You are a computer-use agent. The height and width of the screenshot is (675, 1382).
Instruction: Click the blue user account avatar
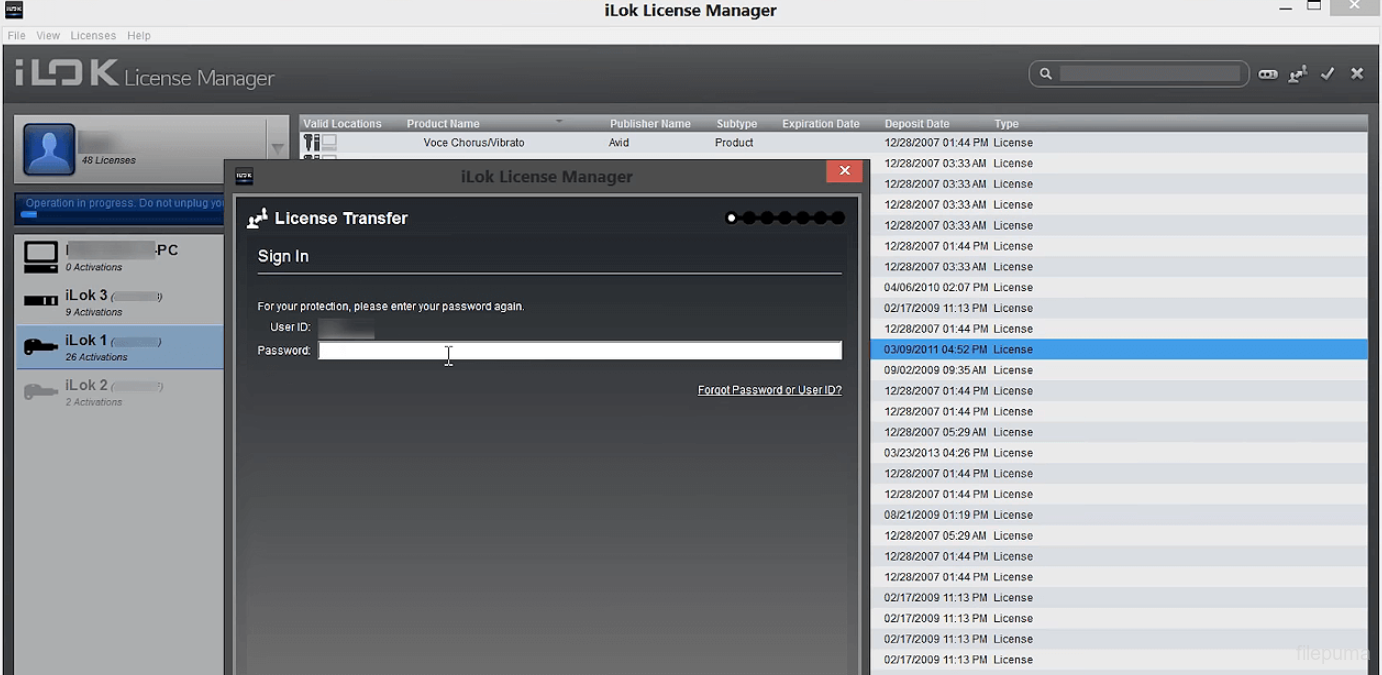click(x=49, y=150)
